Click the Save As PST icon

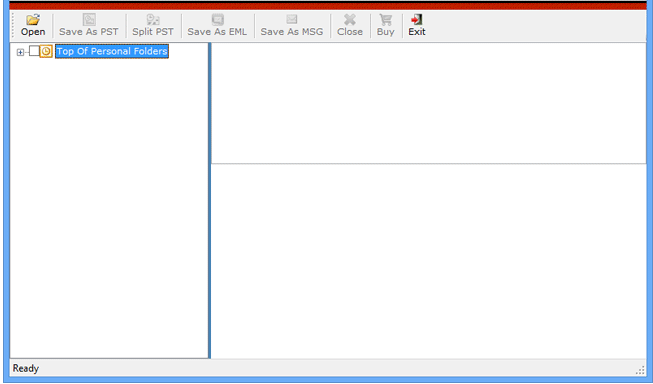pos(89,19)
